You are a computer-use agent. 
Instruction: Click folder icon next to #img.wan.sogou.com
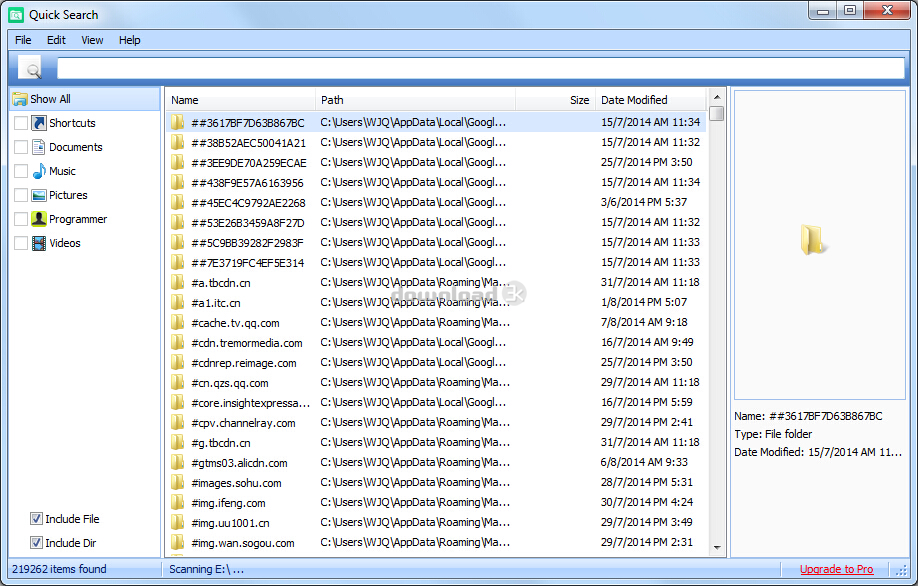click(177, 543)
